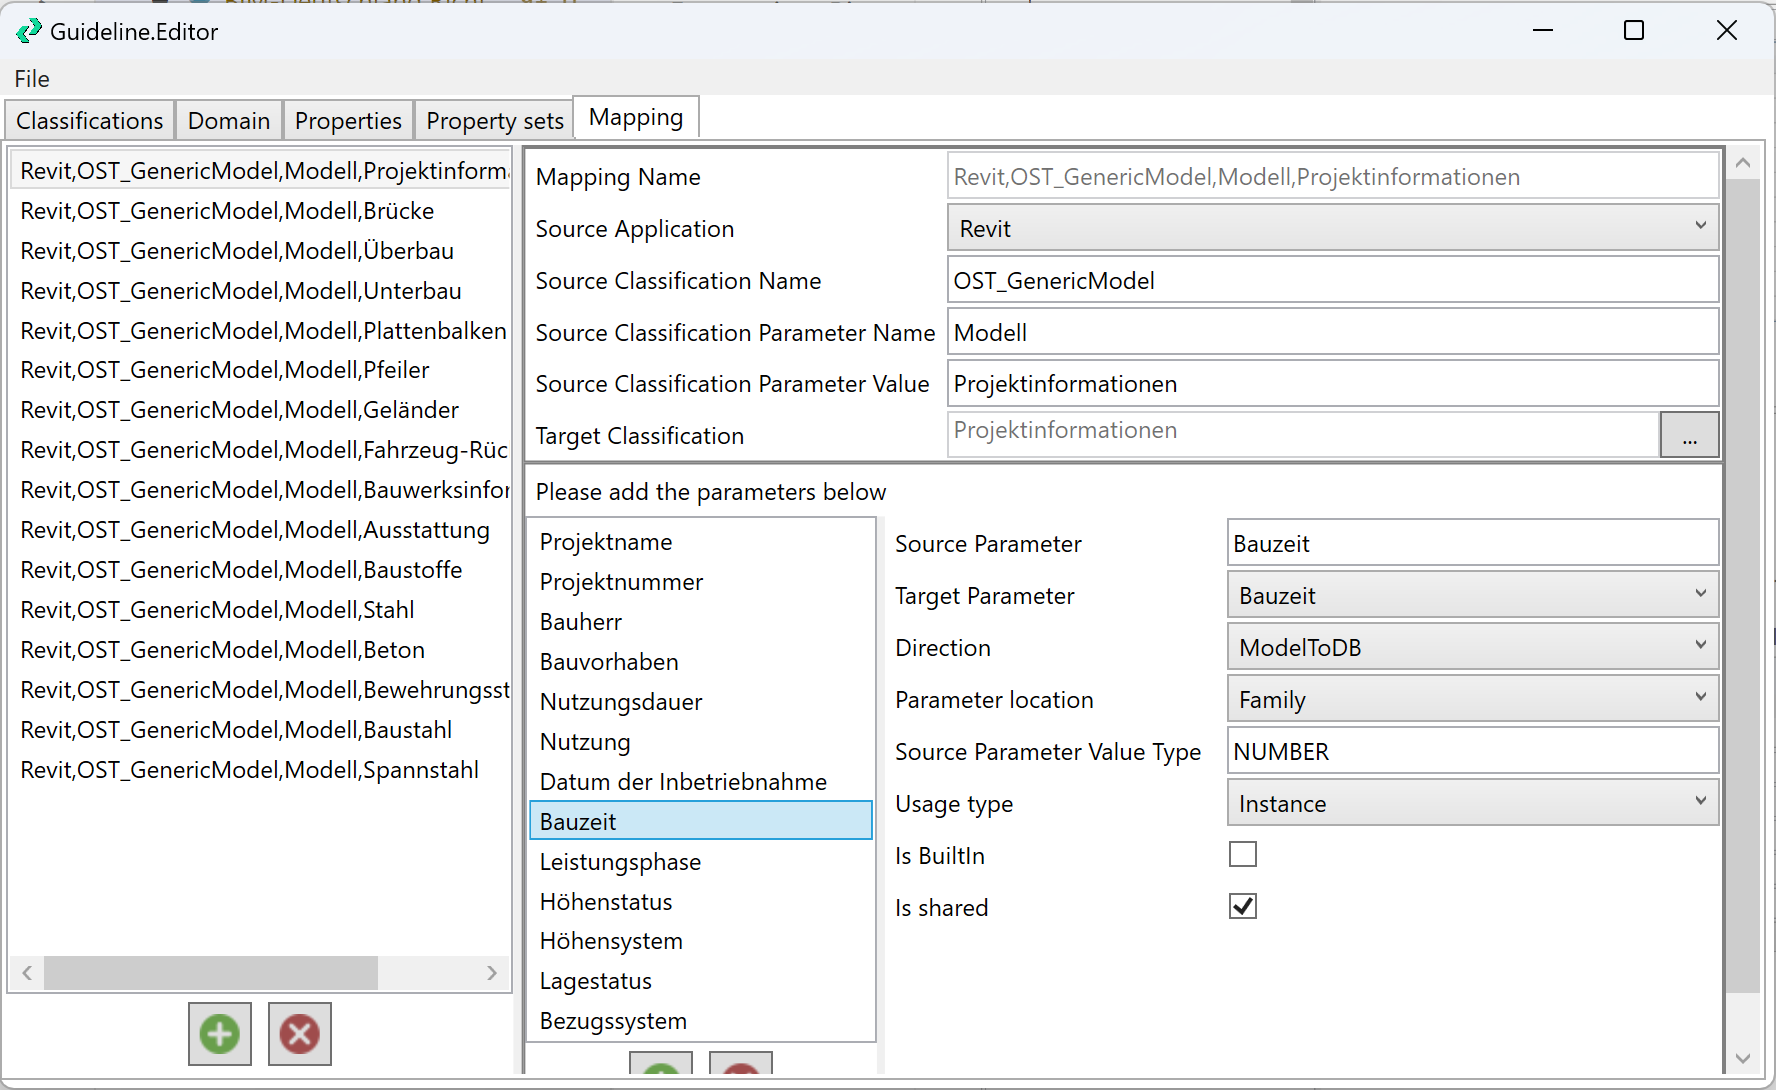Click the red remove parameter button
The height and width of the screenshot is (1090, 1776).
(740, 1066)
